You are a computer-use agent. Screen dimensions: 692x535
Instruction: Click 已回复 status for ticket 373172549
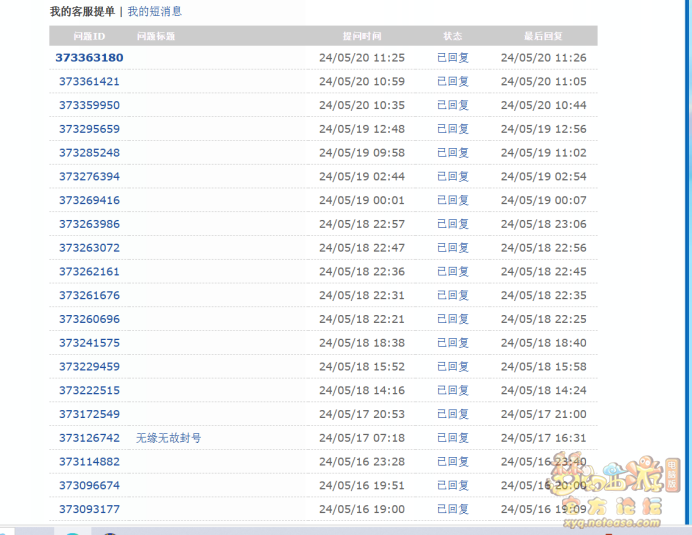pyautogui.click(x=452, y=414)
